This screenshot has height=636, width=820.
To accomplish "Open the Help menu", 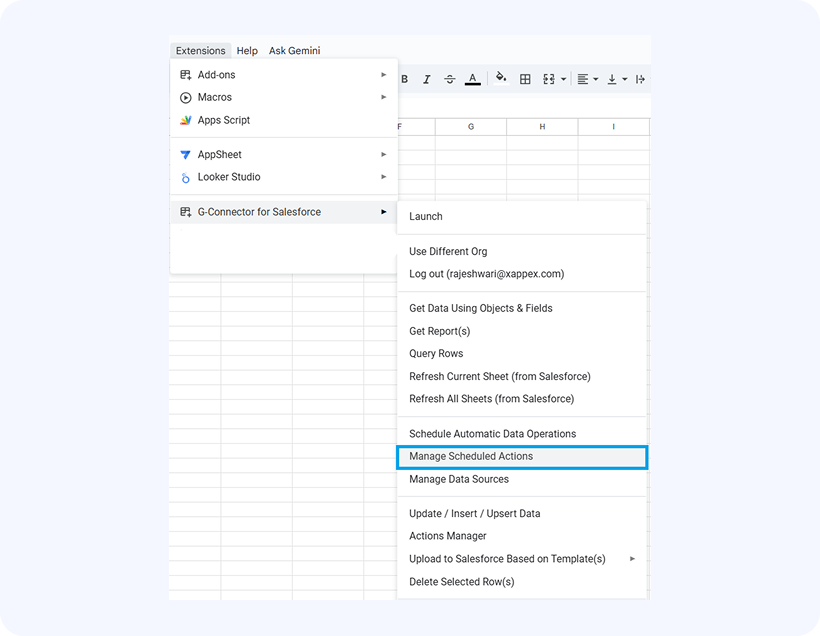I will click(247, 51).
